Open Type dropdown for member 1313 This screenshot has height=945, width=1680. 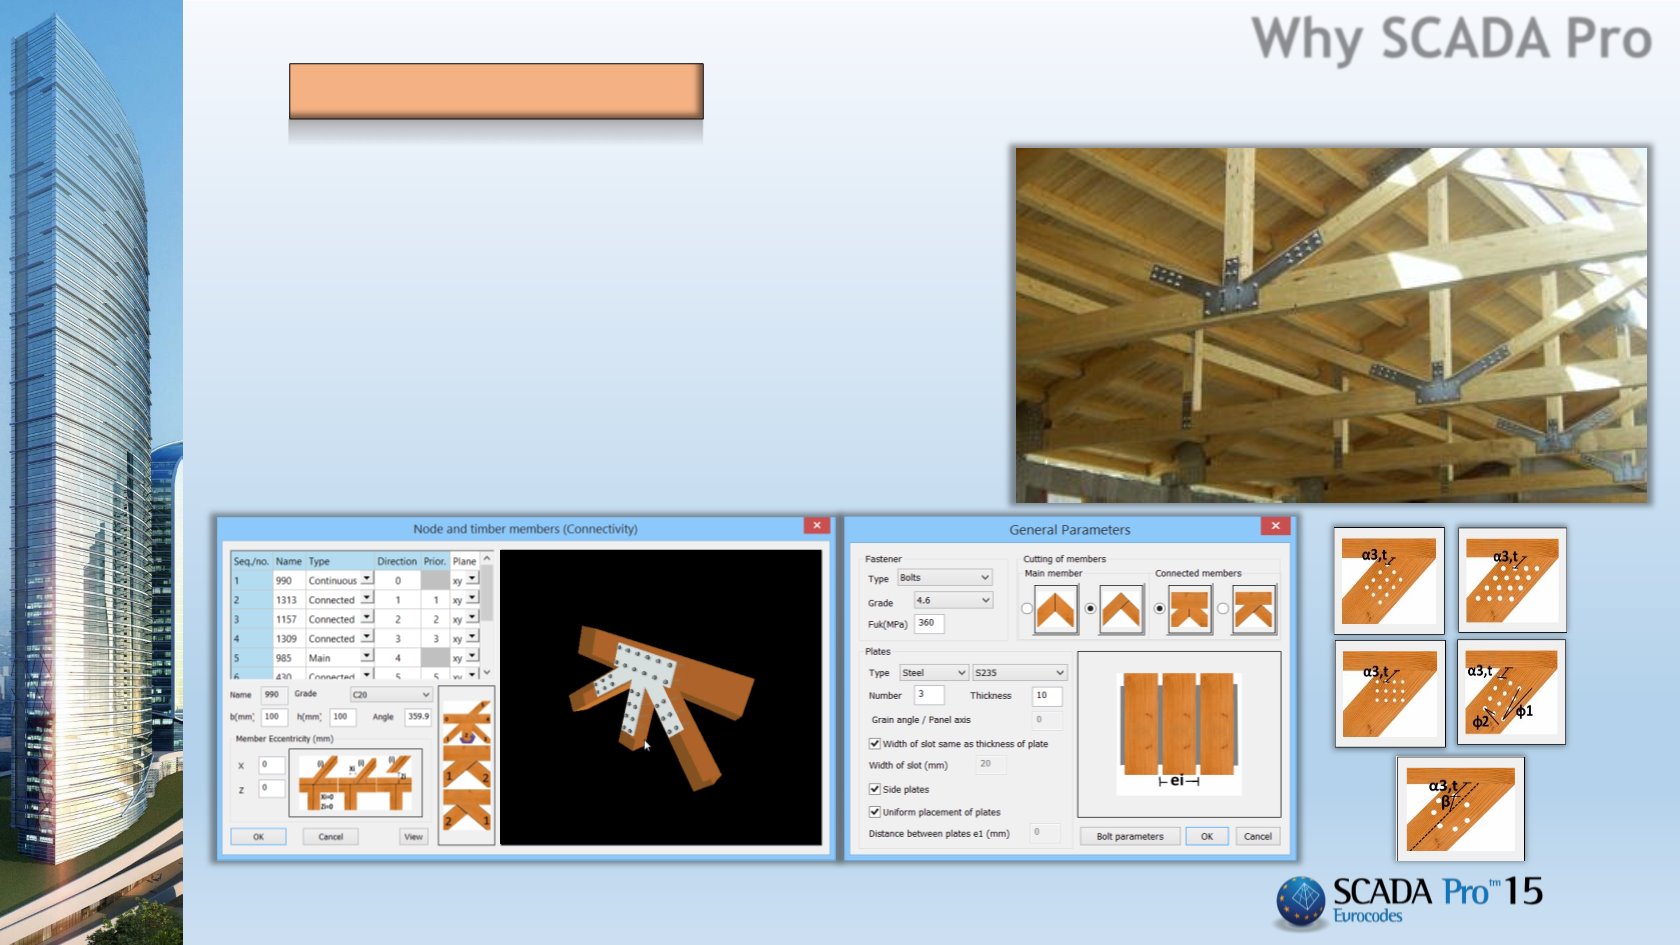tap(367, 598)
